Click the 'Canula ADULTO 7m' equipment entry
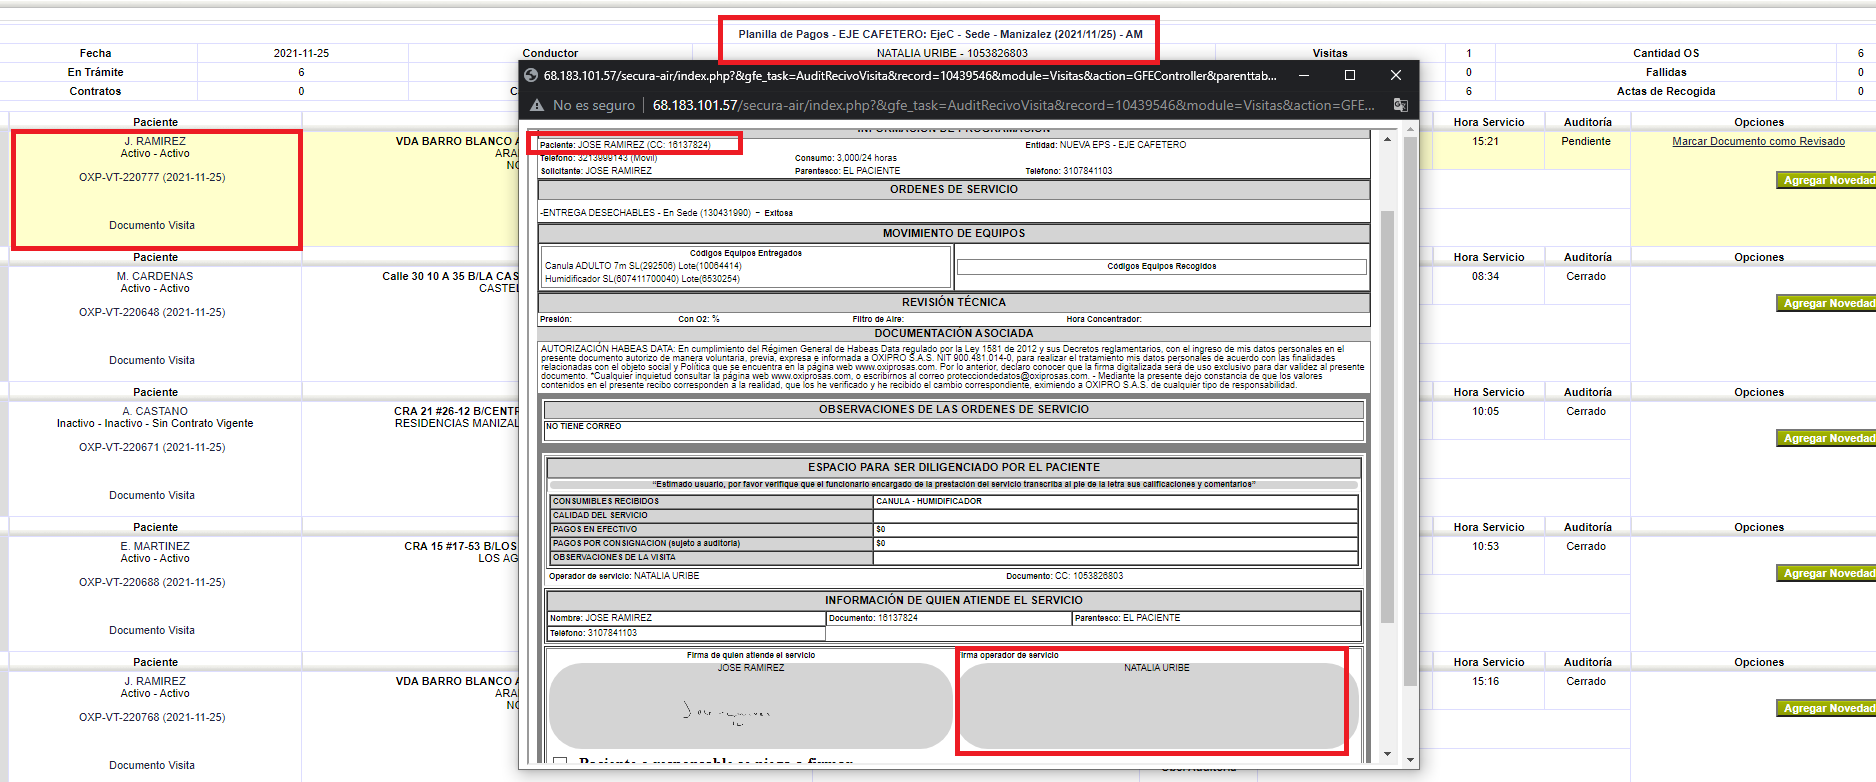 coord(643,266)
